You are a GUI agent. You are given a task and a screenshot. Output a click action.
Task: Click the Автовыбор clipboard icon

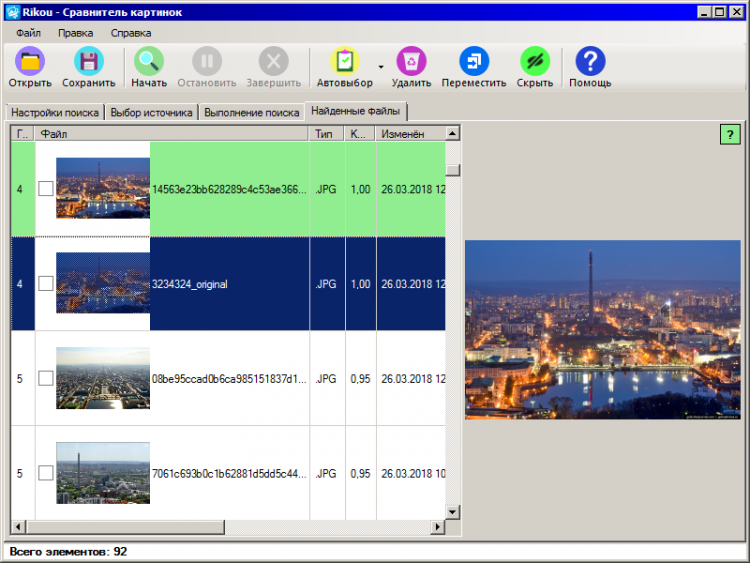tap(345, 61)
